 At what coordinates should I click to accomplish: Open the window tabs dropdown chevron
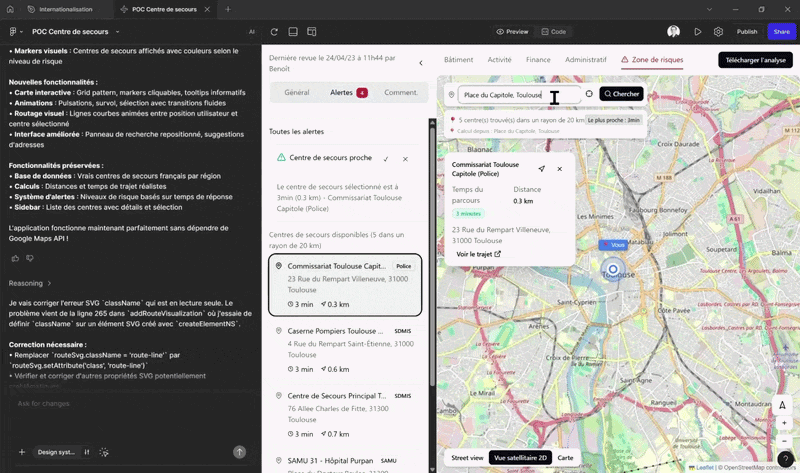[709, 9]
